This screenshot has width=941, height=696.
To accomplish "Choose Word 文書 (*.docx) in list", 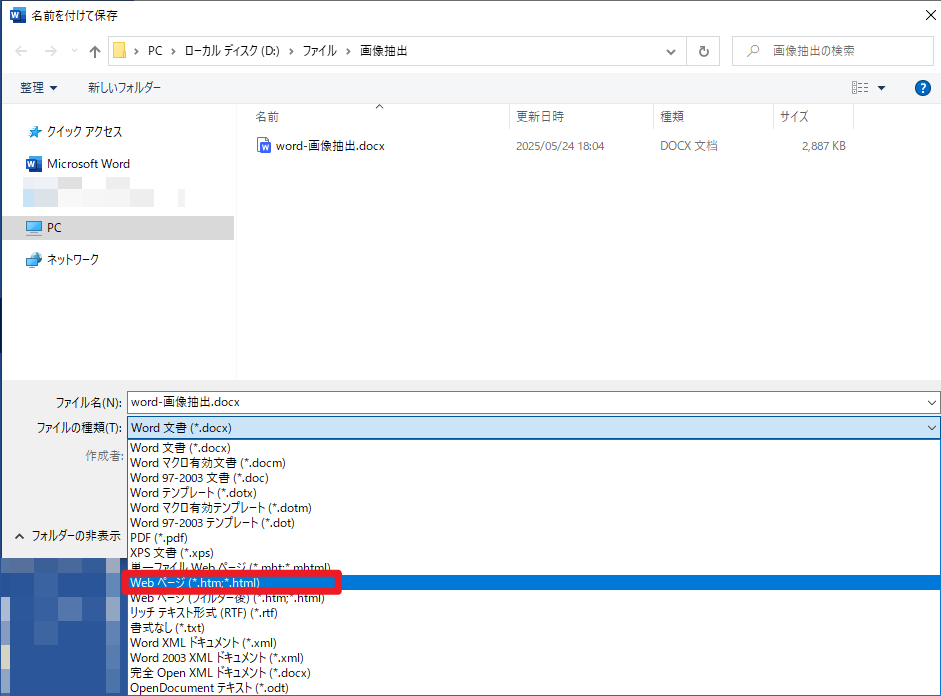I will coord(534,448).
